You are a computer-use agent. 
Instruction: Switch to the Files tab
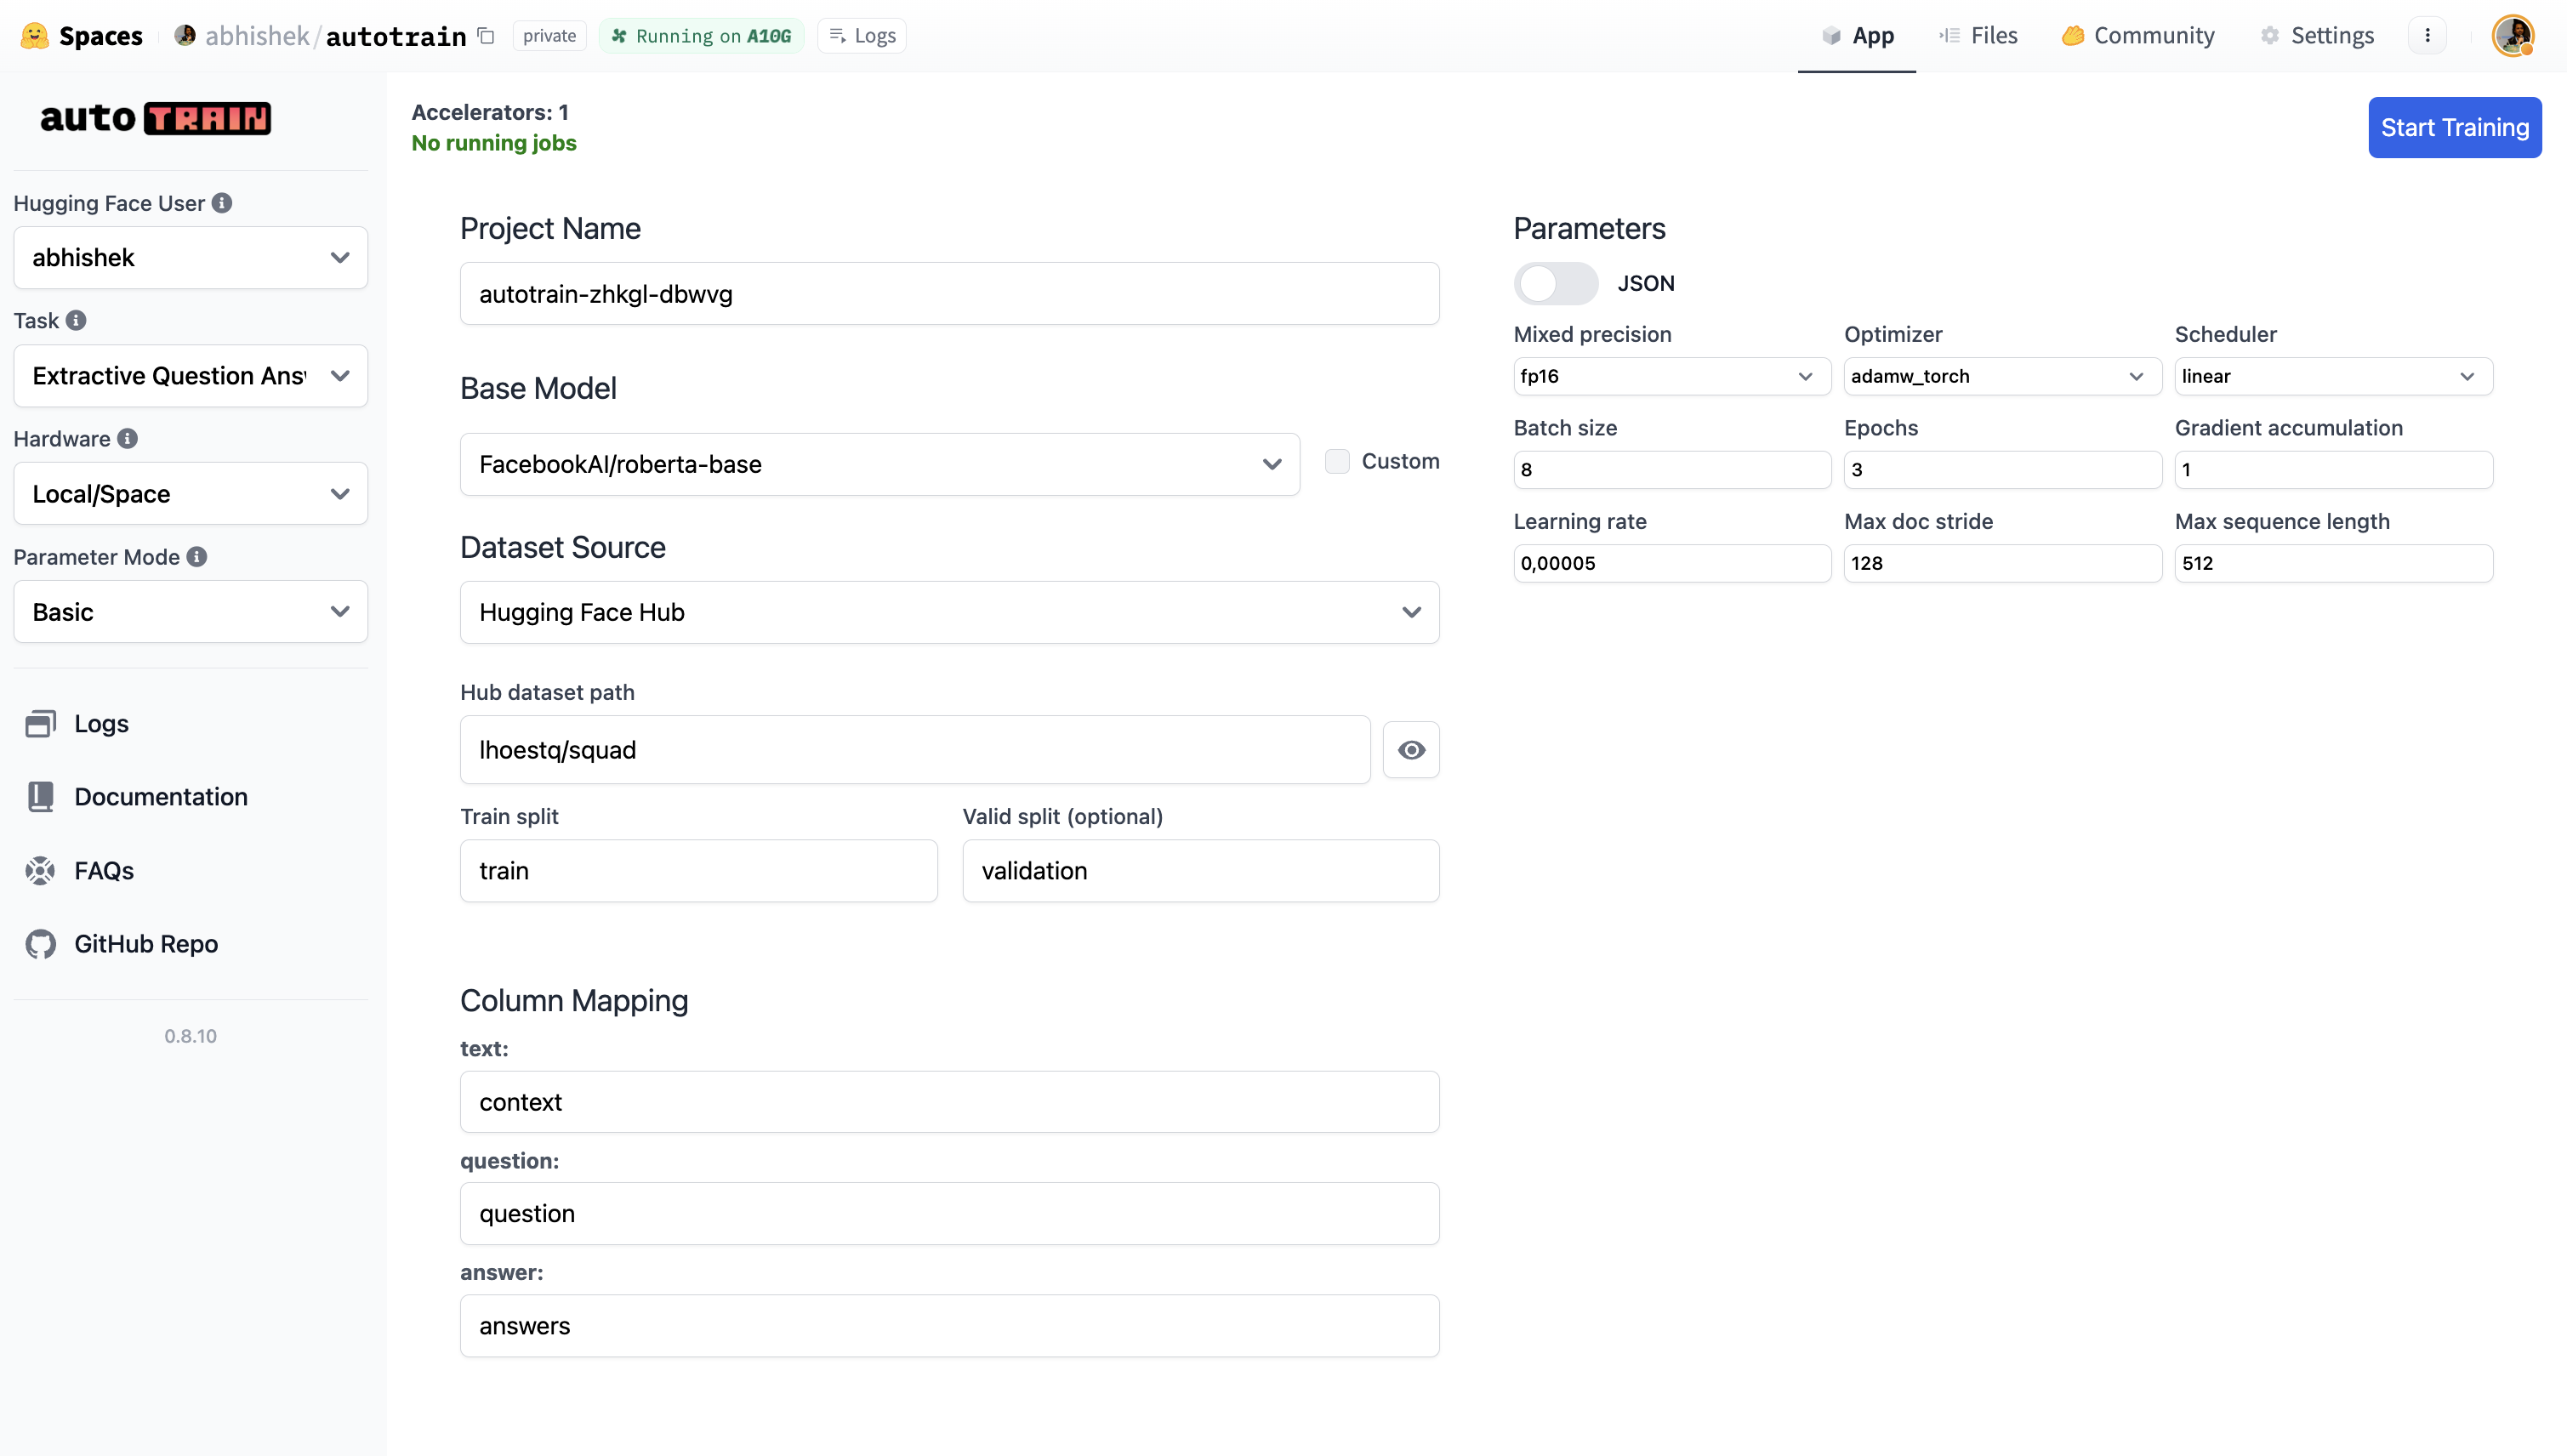1978,36
